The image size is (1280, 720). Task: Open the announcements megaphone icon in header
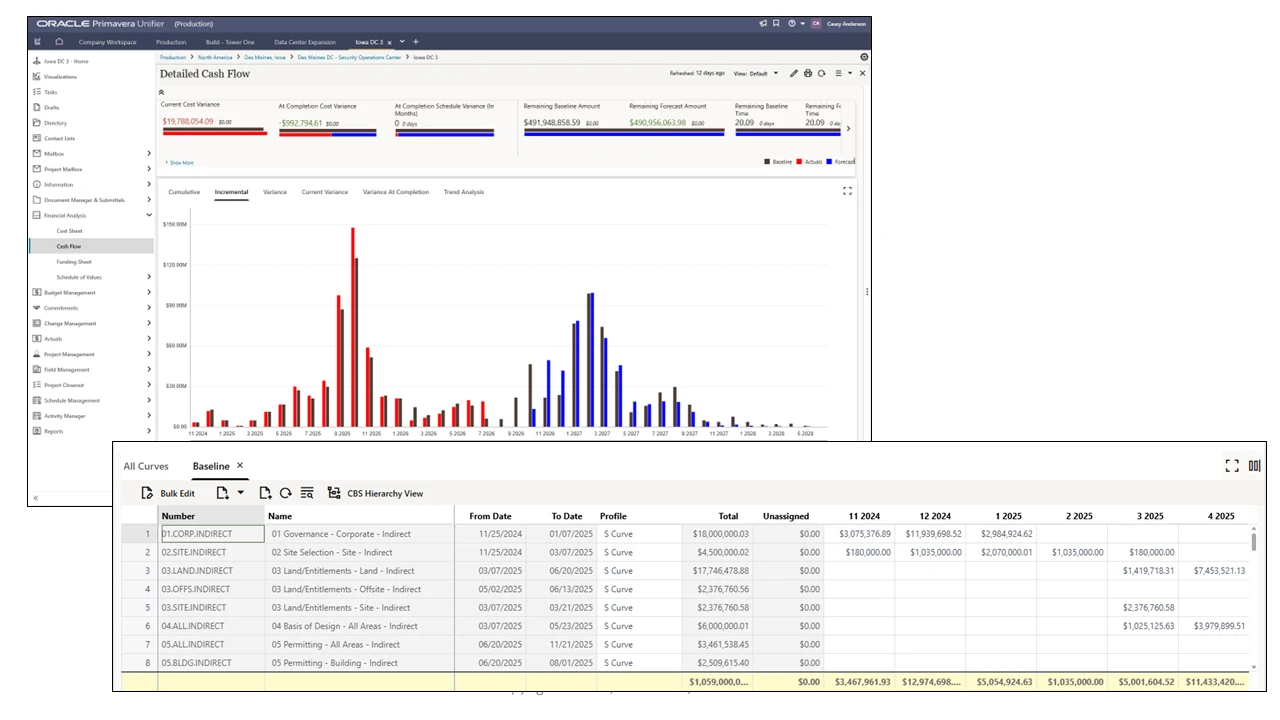pyautogui.click(x=763, y=23)
